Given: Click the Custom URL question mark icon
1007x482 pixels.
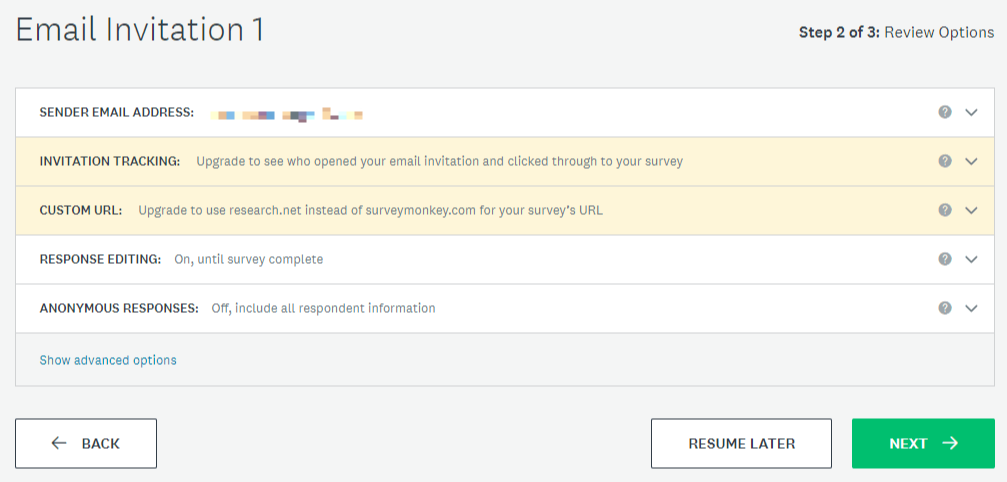Looking at the screenshot, I should pyautogui.click(x=944, y=210).
